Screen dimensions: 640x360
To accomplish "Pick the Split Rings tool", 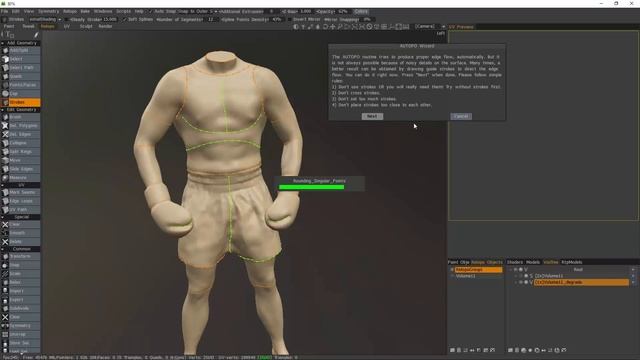I will pos(20,152).
